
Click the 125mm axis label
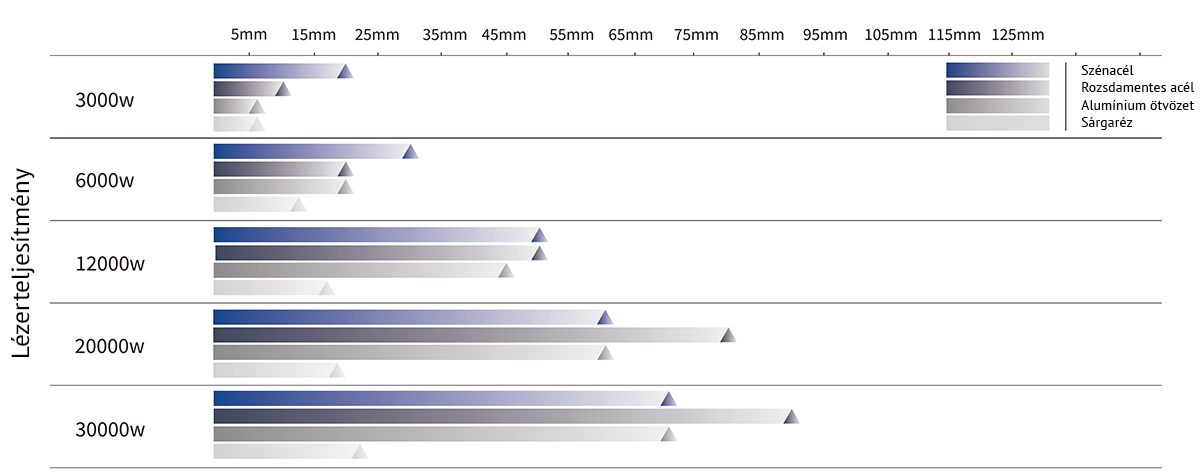1018,34
